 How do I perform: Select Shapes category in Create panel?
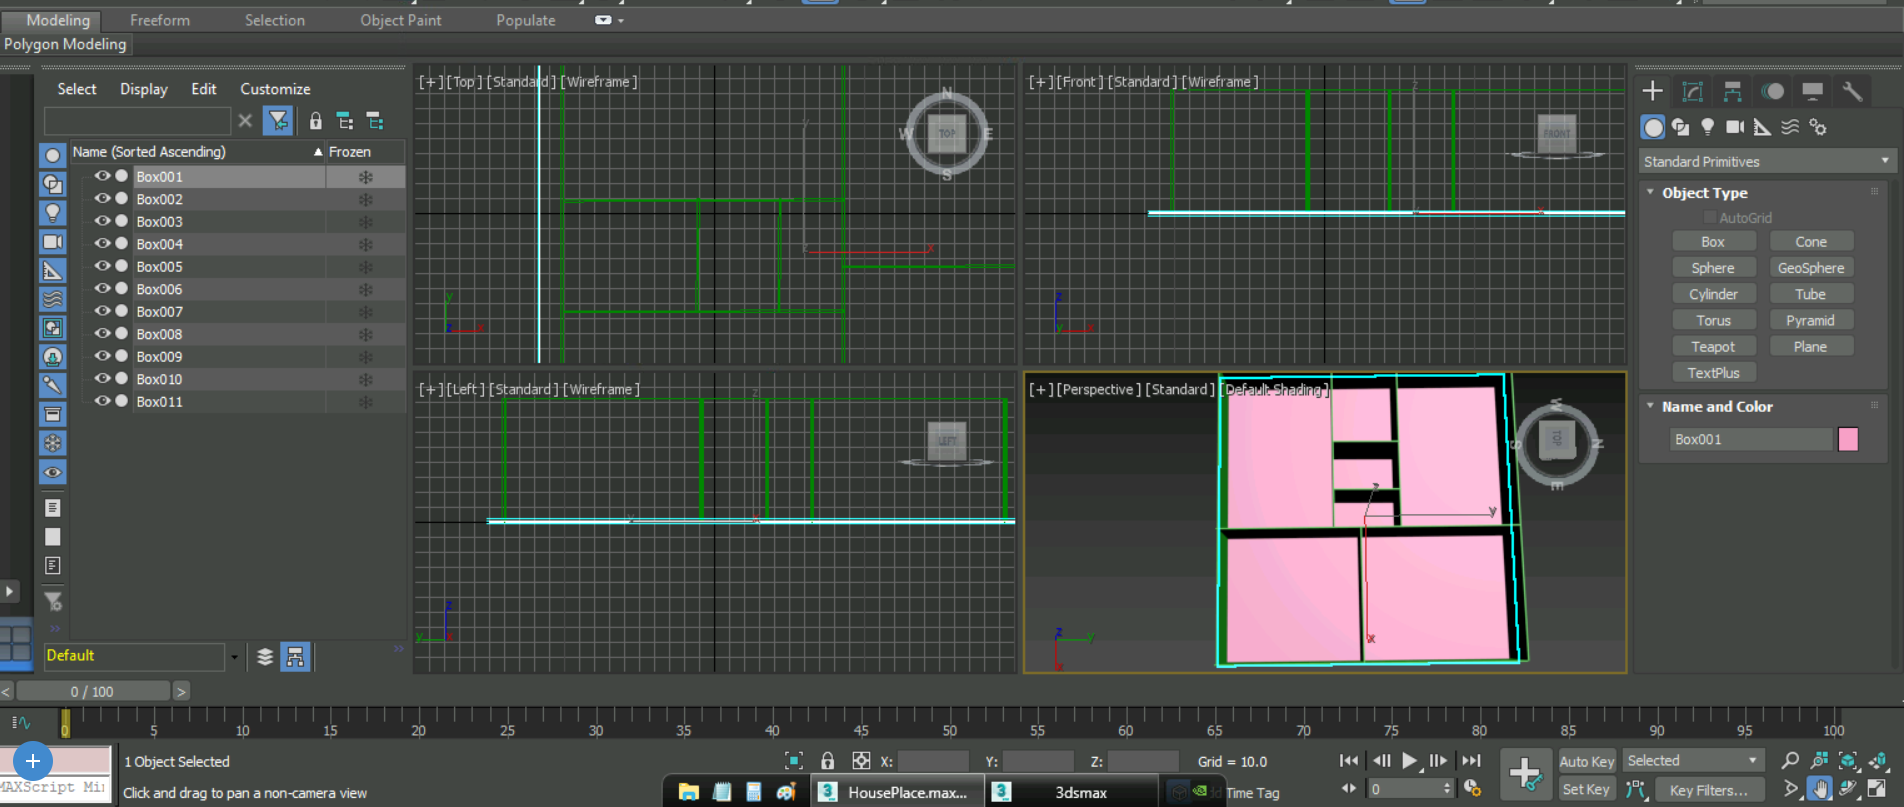pyautogui.click(x=1681, y=127)
